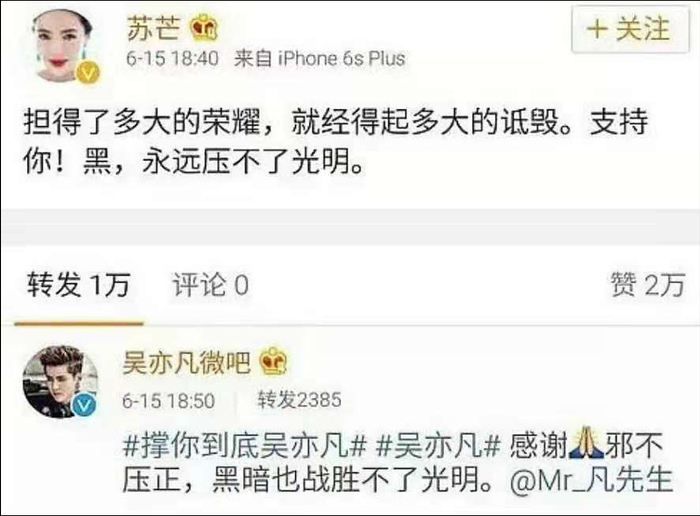
Task: Open 吴亦凡微吧's profile avatar
Action: click(61, 381)
